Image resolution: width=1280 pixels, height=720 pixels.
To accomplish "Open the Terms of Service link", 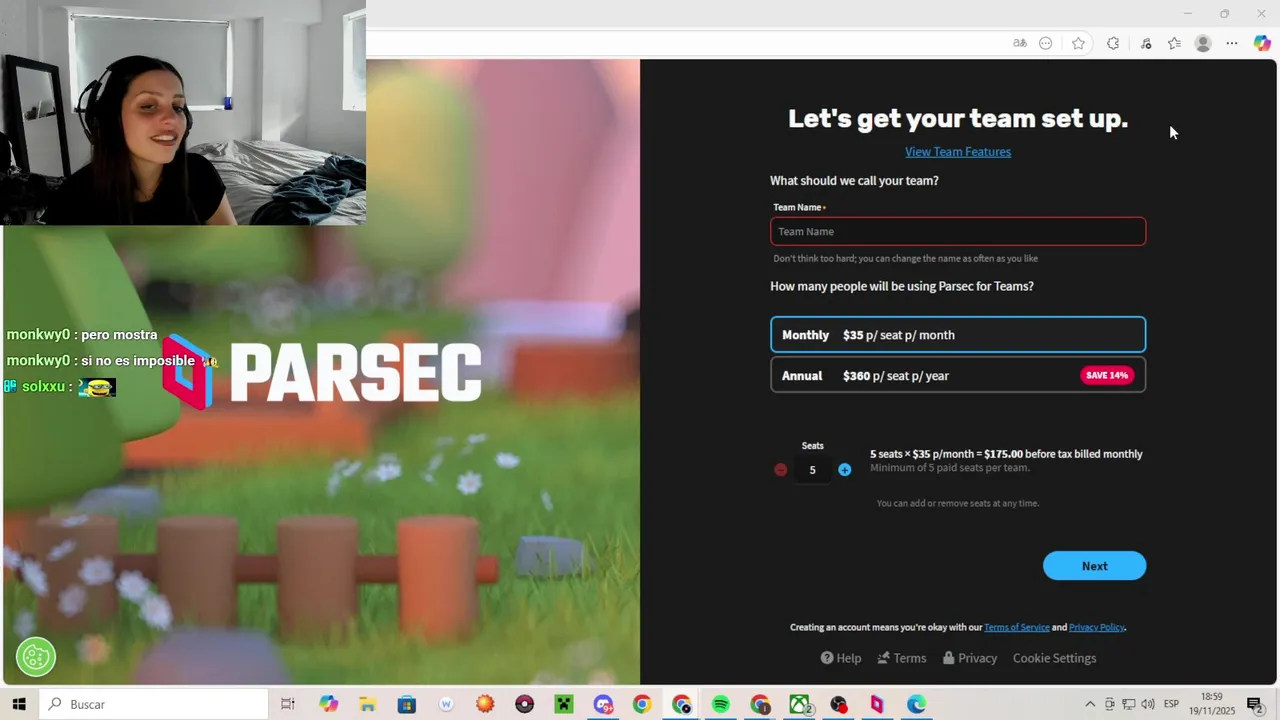I will [x=1017, y=628].
